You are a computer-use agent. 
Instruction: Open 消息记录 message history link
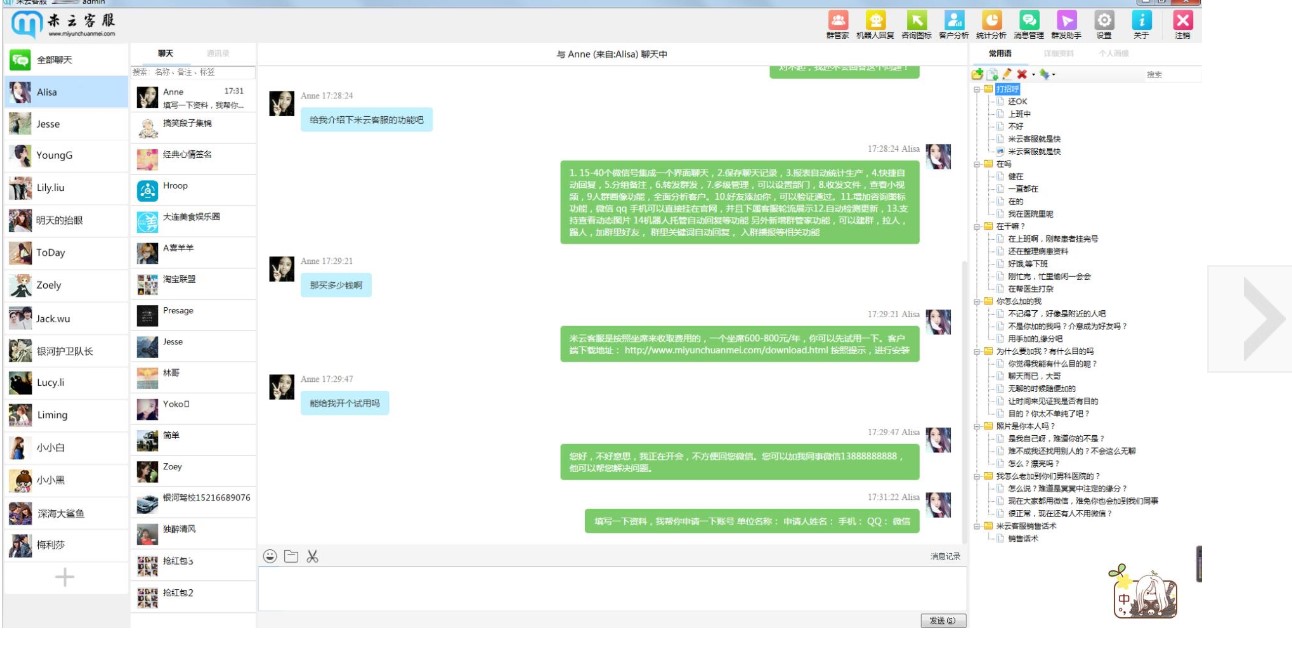click(x=945, y=556)
